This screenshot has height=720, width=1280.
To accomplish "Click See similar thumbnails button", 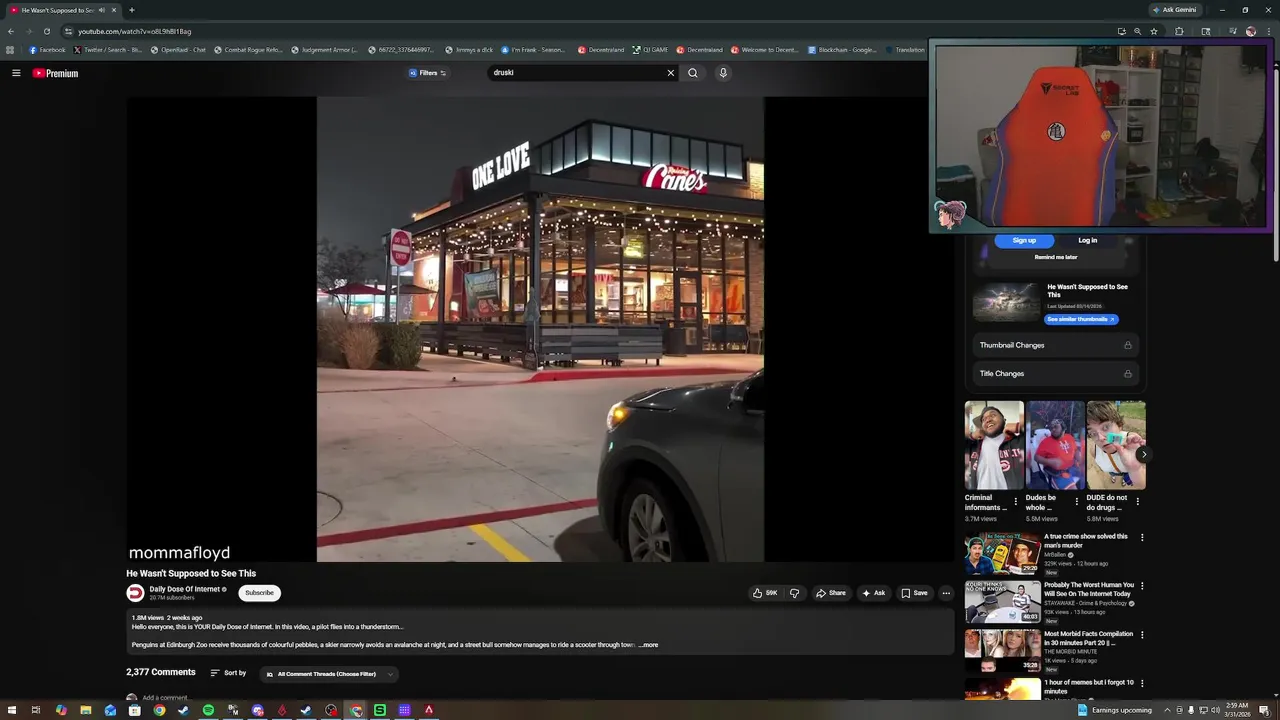I will 1081,319.
